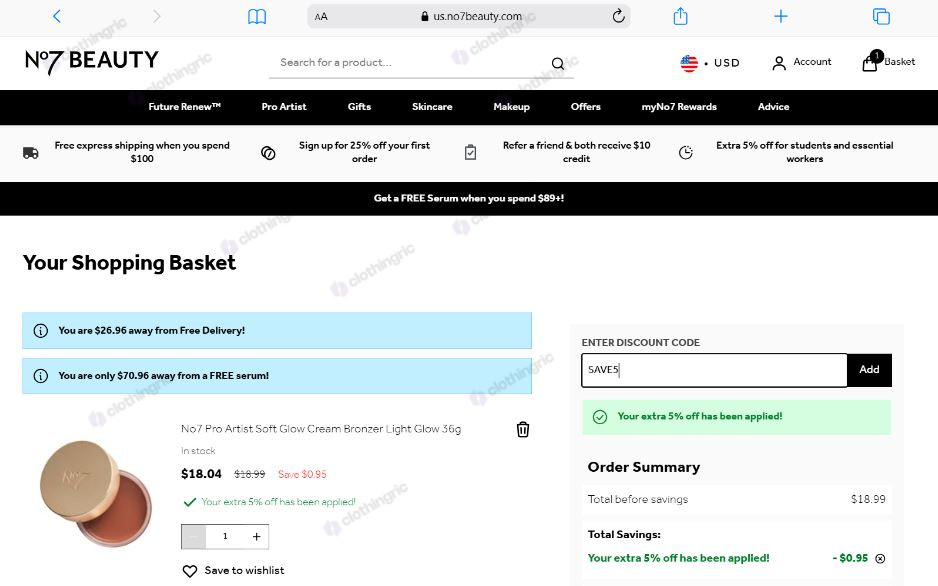Click the quantity field showing 1

pos(226,536)
